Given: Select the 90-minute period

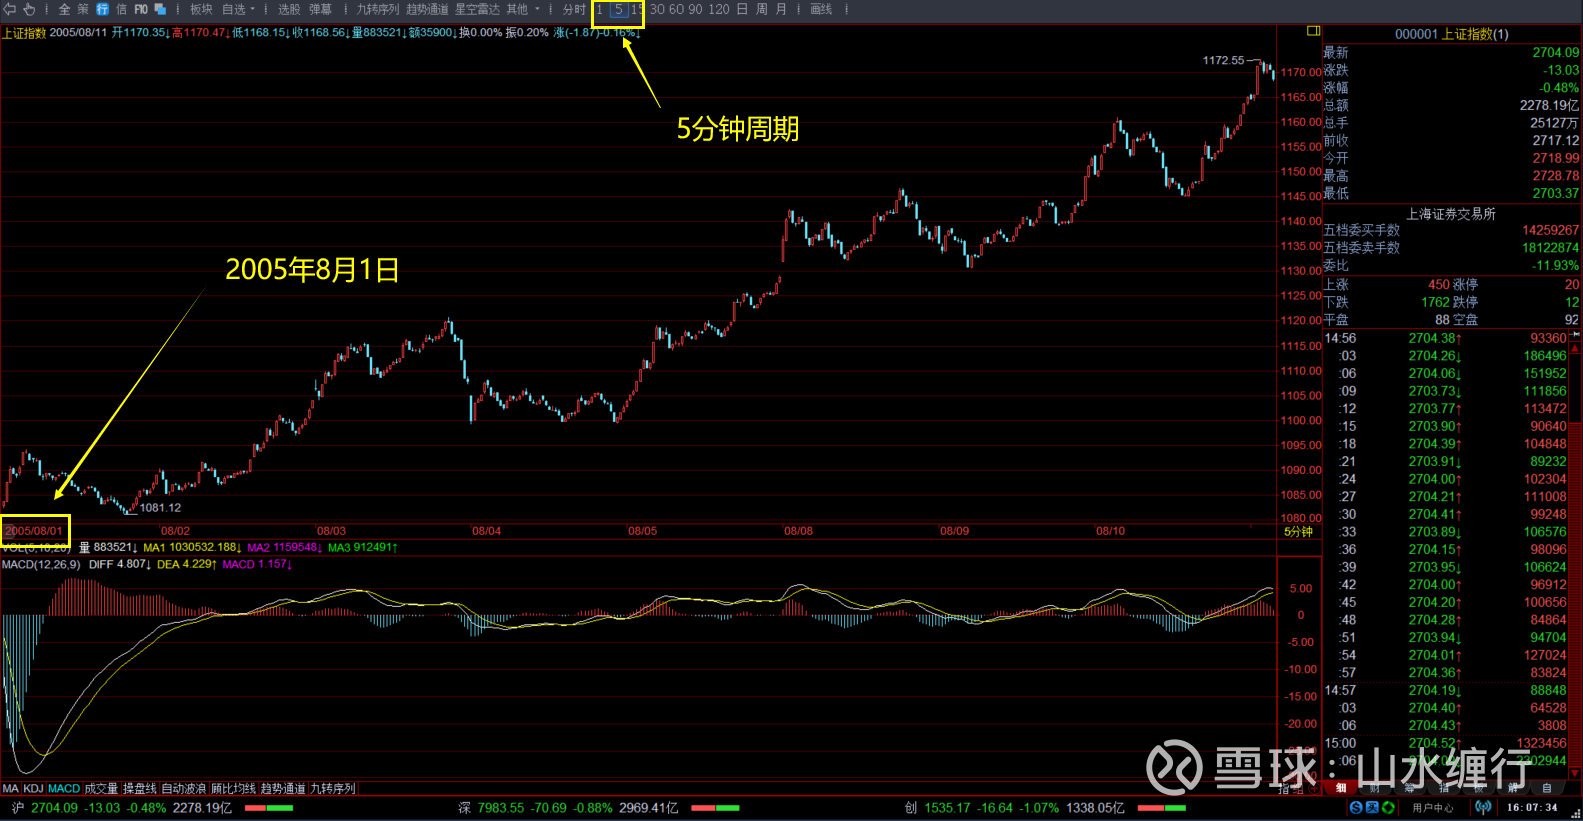Looking at the screenshot, I should [695, 9].
